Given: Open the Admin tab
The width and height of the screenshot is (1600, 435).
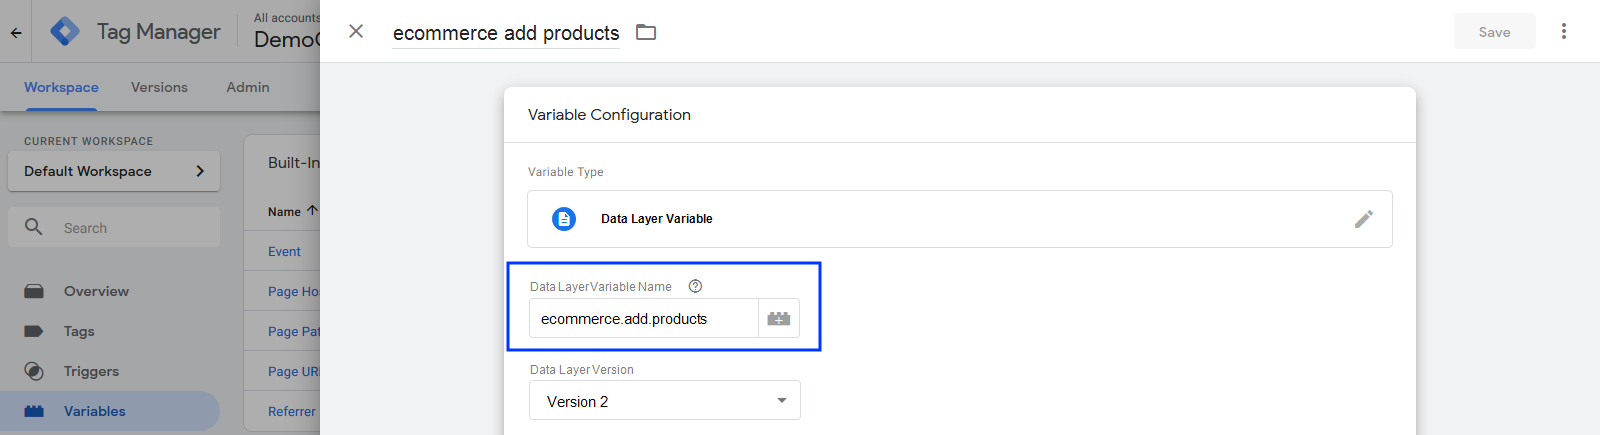Looking at the screenshot, I should (247, 87).
